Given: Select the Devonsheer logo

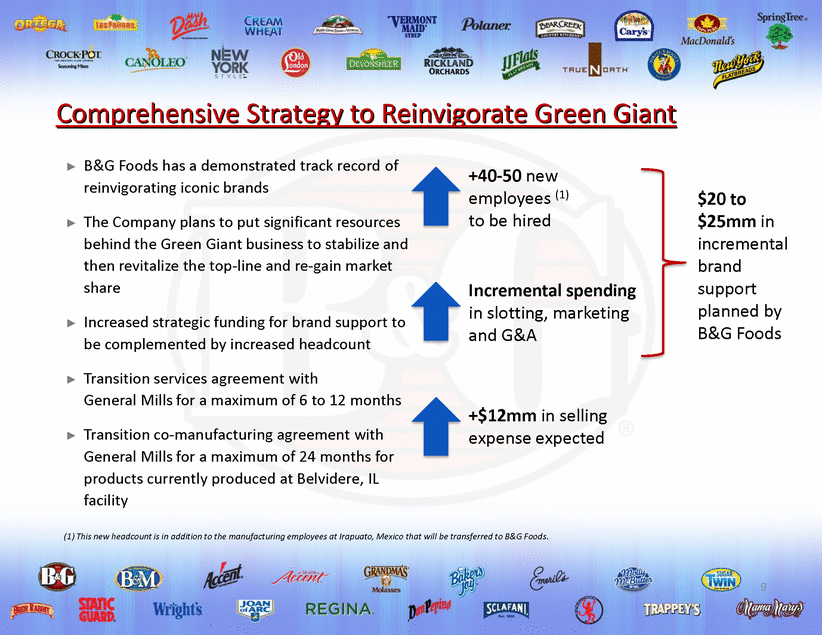Looking at the screenshot, I should (x=374, y=61).
